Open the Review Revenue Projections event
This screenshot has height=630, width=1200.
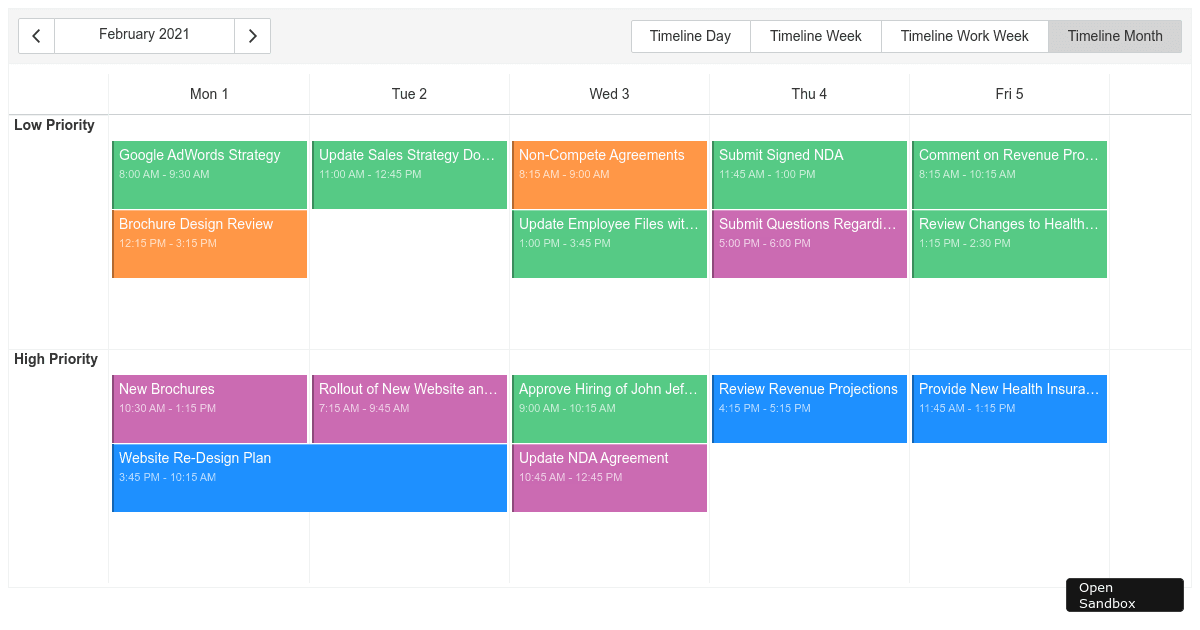[809, 408]
